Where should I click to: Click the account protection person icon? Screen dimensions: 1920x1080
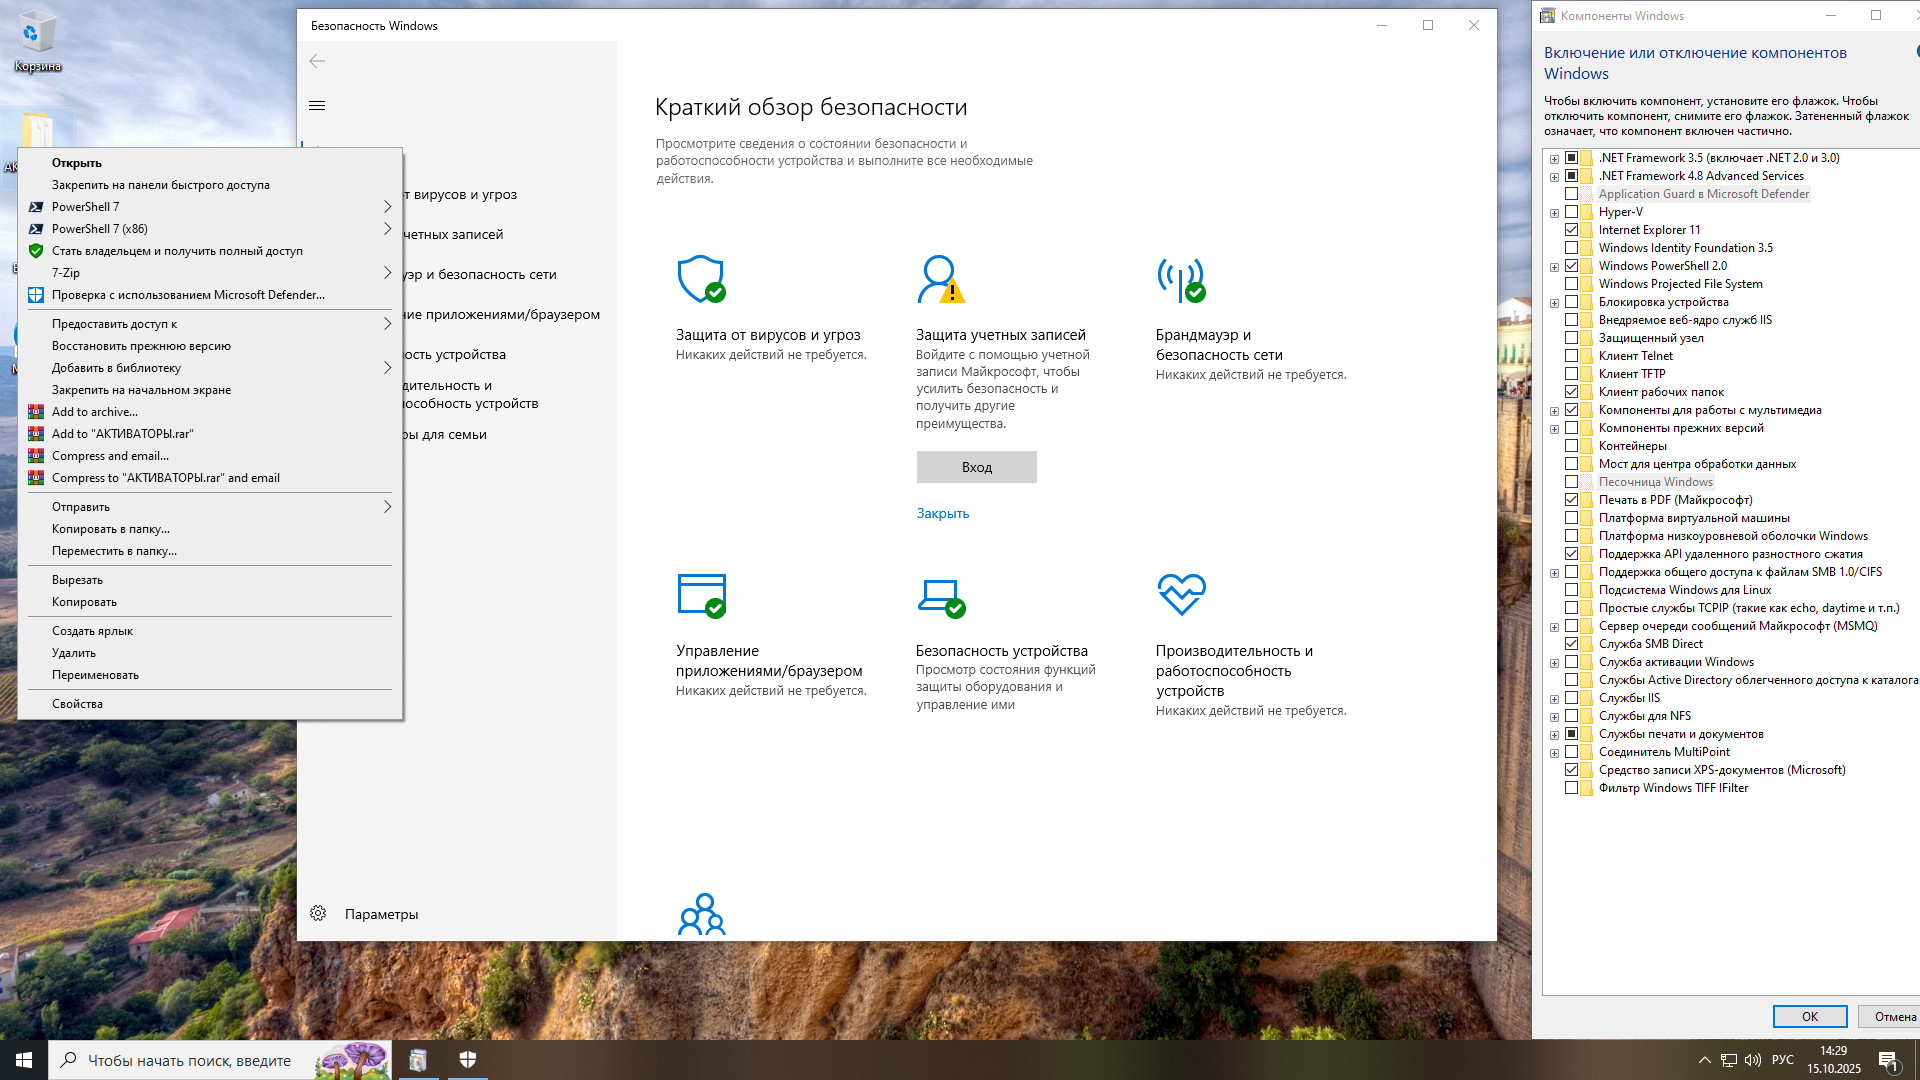tap(940, 279)
